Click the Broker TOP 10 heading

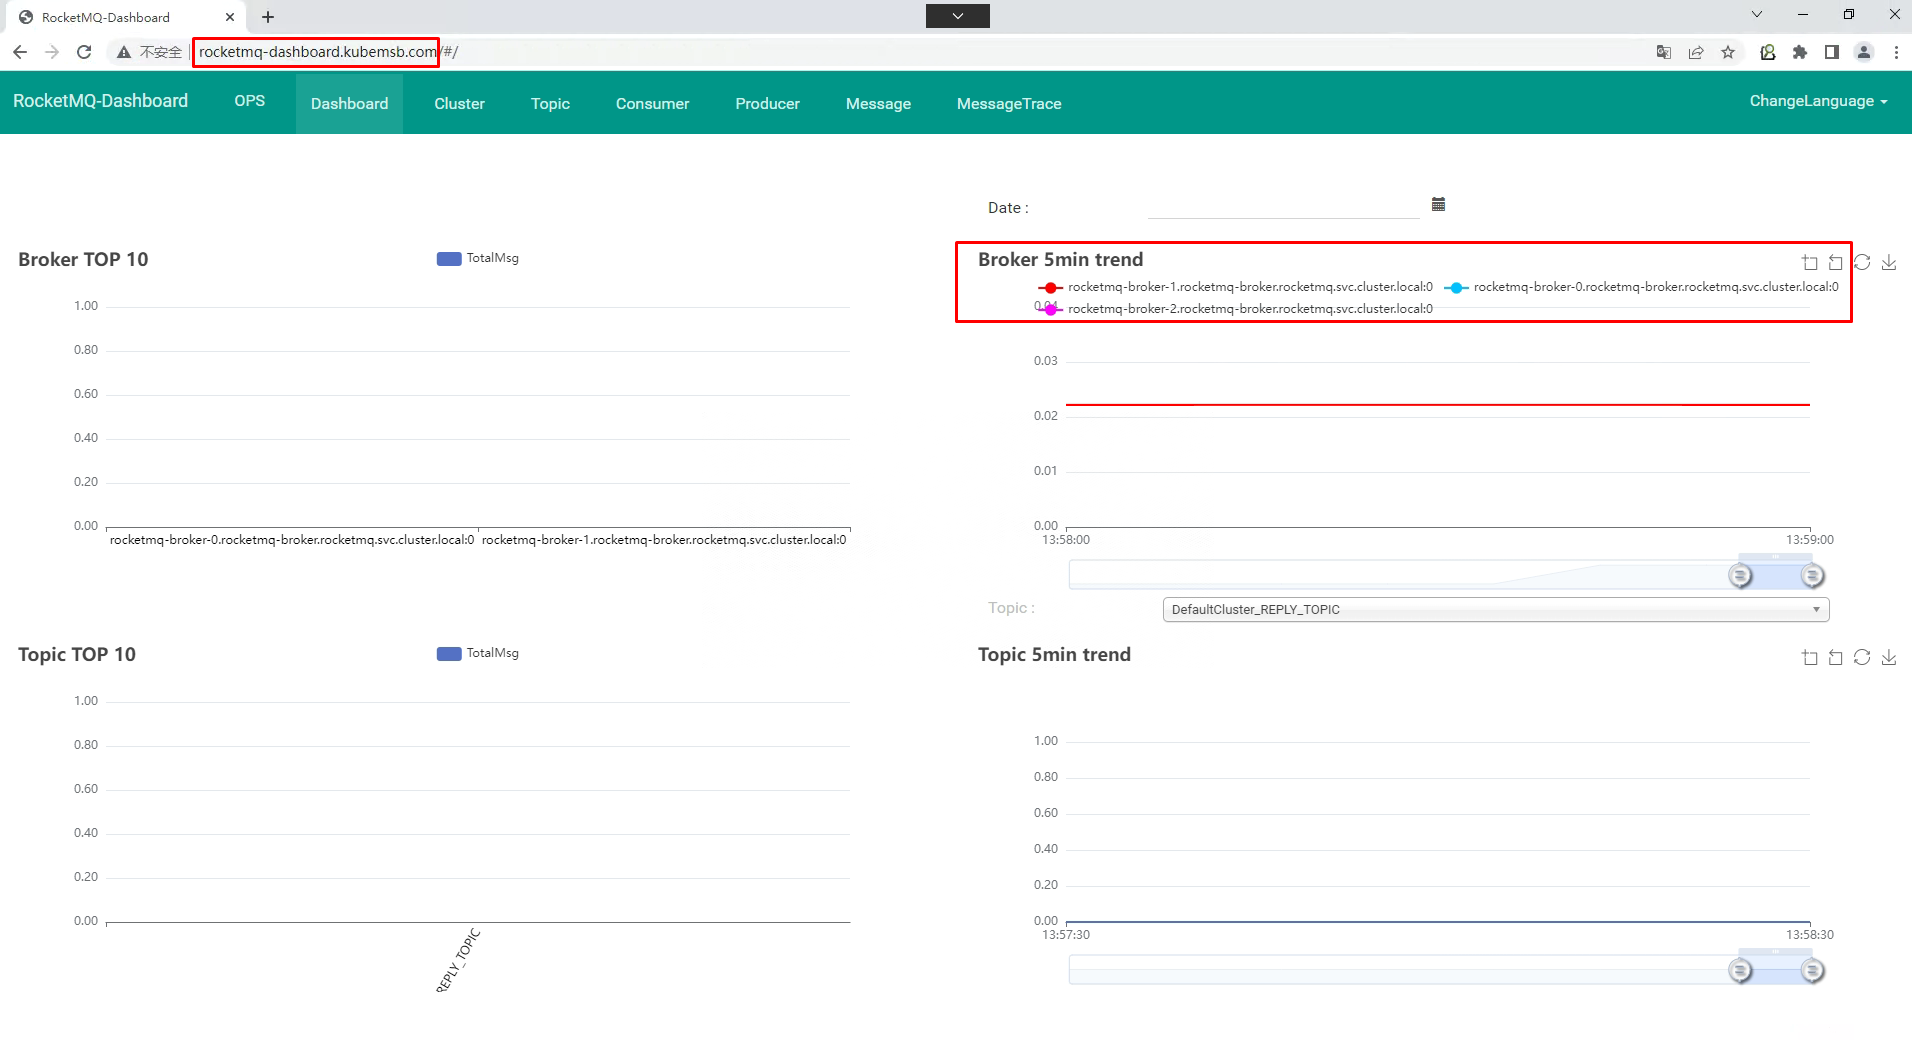click(x=83, y=260)
